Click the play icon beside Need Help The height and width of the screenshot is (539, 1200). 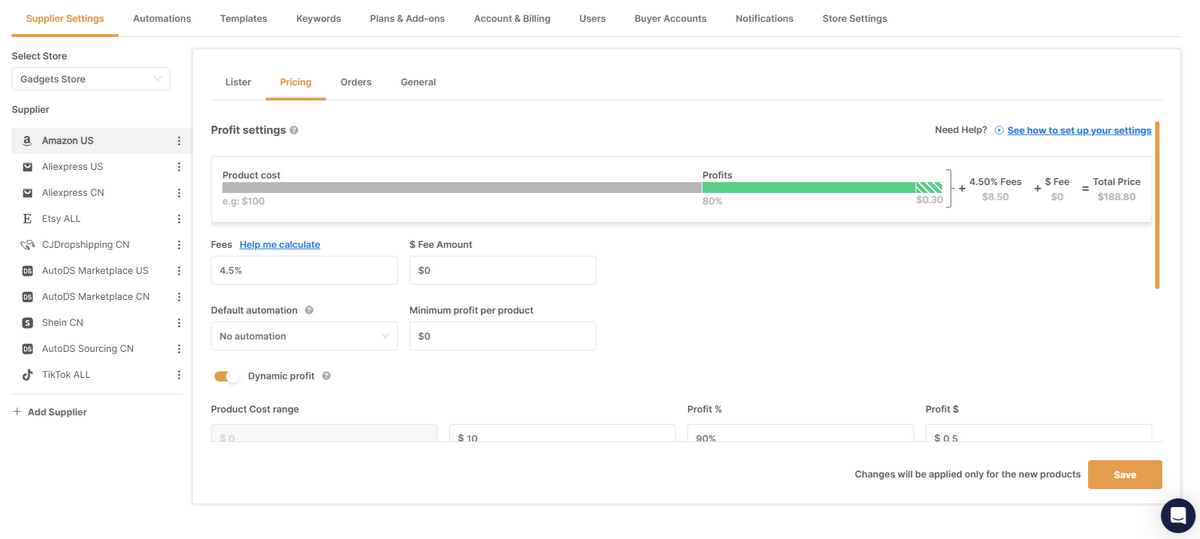click(x=999, y=131)
